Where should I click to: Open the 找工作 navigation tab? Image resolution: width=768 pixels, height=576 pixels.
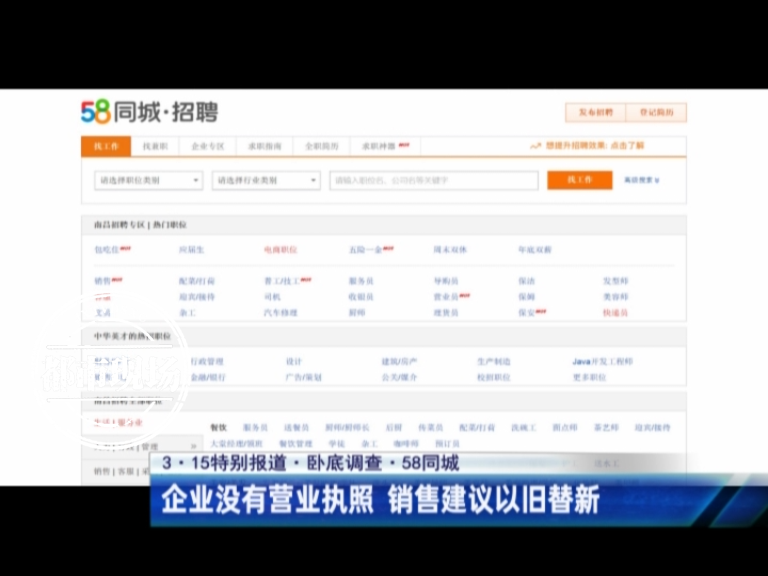(x=106, y=146)
